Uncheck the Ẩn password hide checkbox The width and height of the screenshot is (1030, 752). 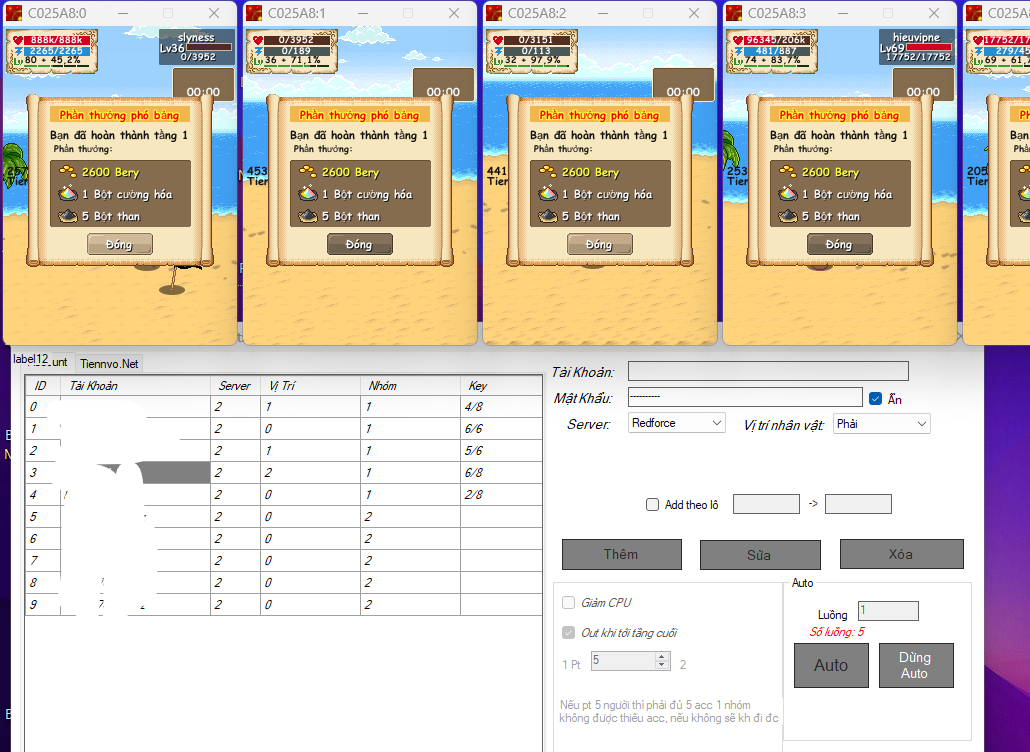[x=876, y=398]
